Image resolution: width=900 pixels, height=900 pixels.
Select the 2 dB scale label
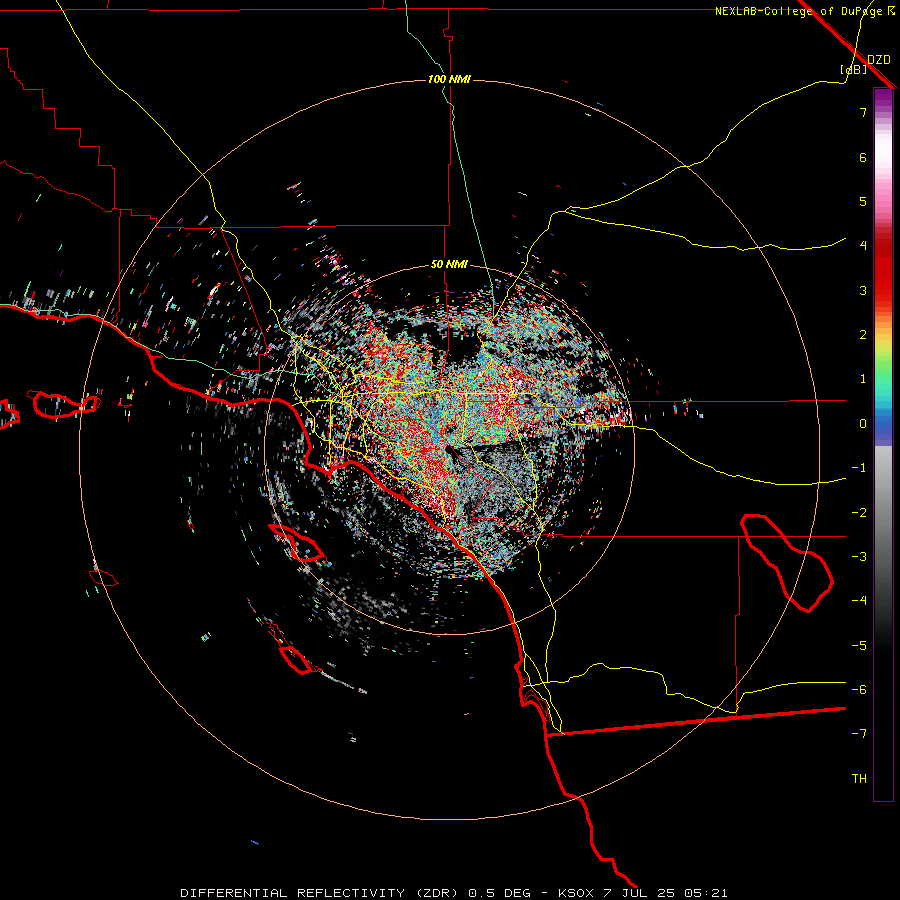coord(863,335)
